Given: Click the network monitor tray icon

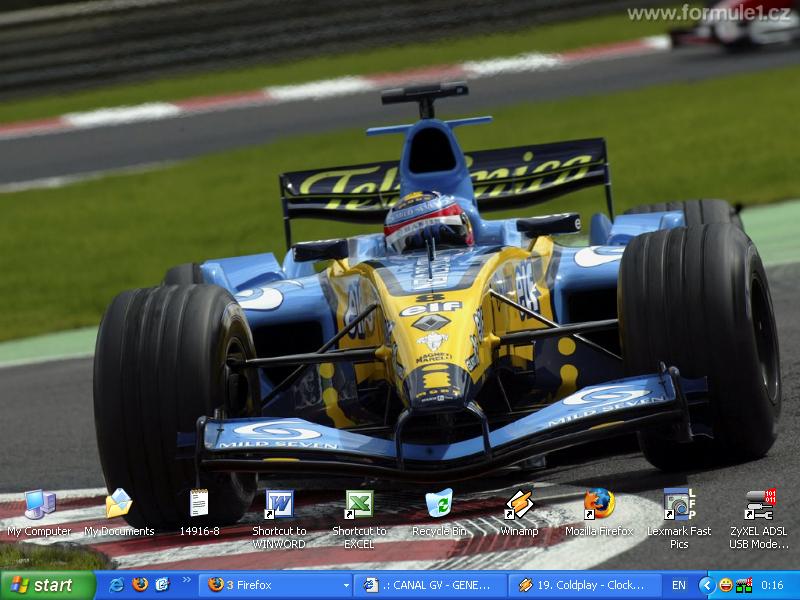Looking at the screenshot, I should click(744, 585).
